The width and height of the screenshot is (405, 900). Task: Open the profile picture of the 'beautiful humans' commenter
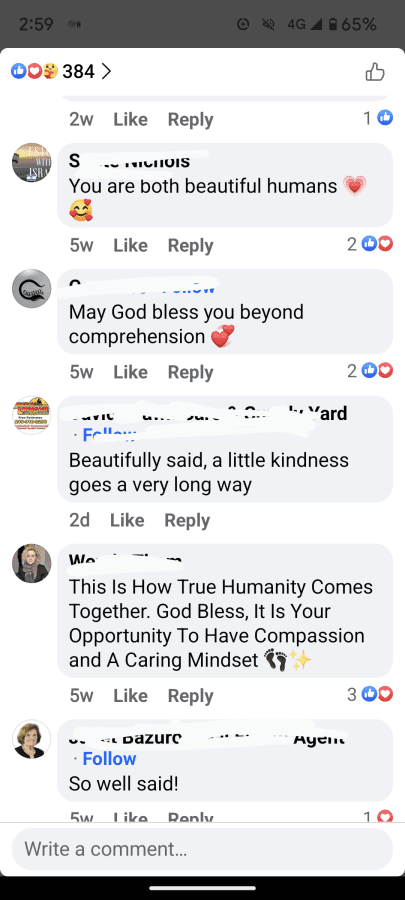point(32,162)
